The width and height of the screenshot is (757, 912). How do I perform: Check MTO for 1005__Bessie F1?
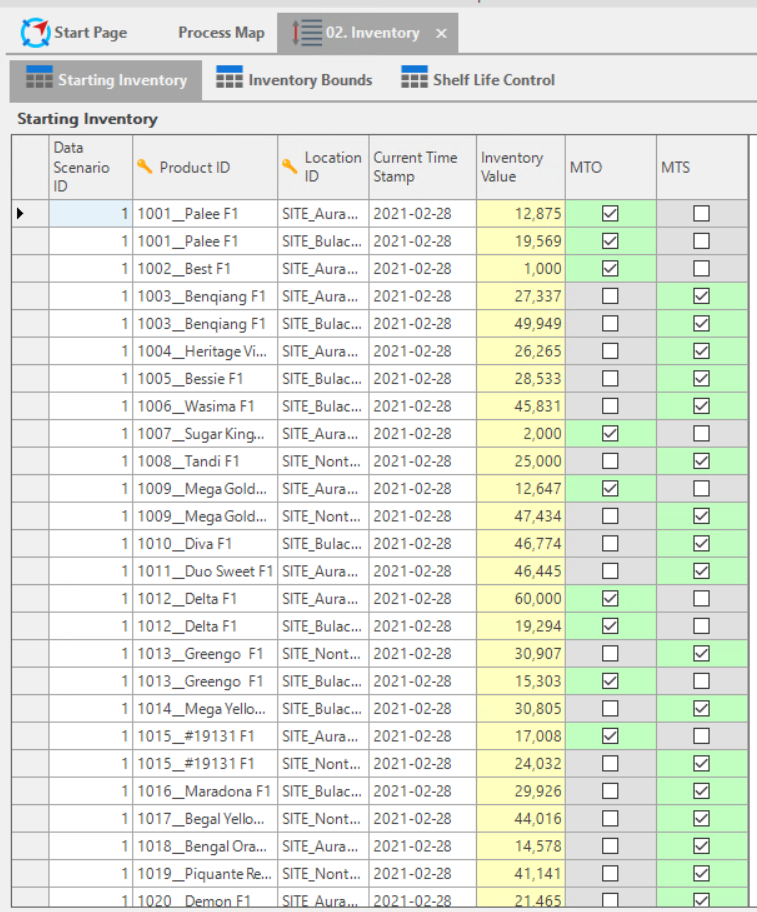pyautogui.click(x=610, y=379)
